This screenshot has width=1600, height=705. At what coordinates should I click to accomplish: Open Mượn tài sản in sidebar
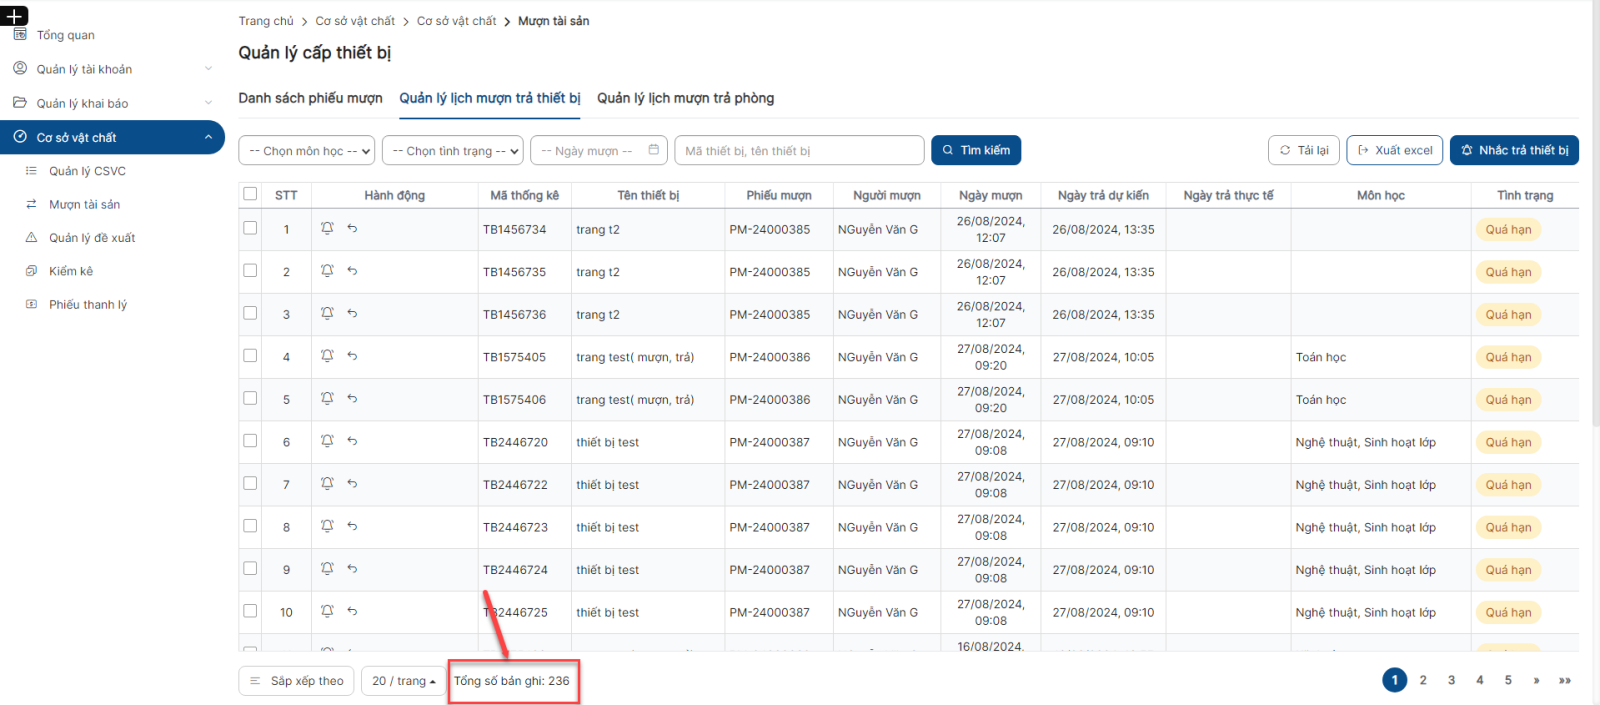coord(84,204)
